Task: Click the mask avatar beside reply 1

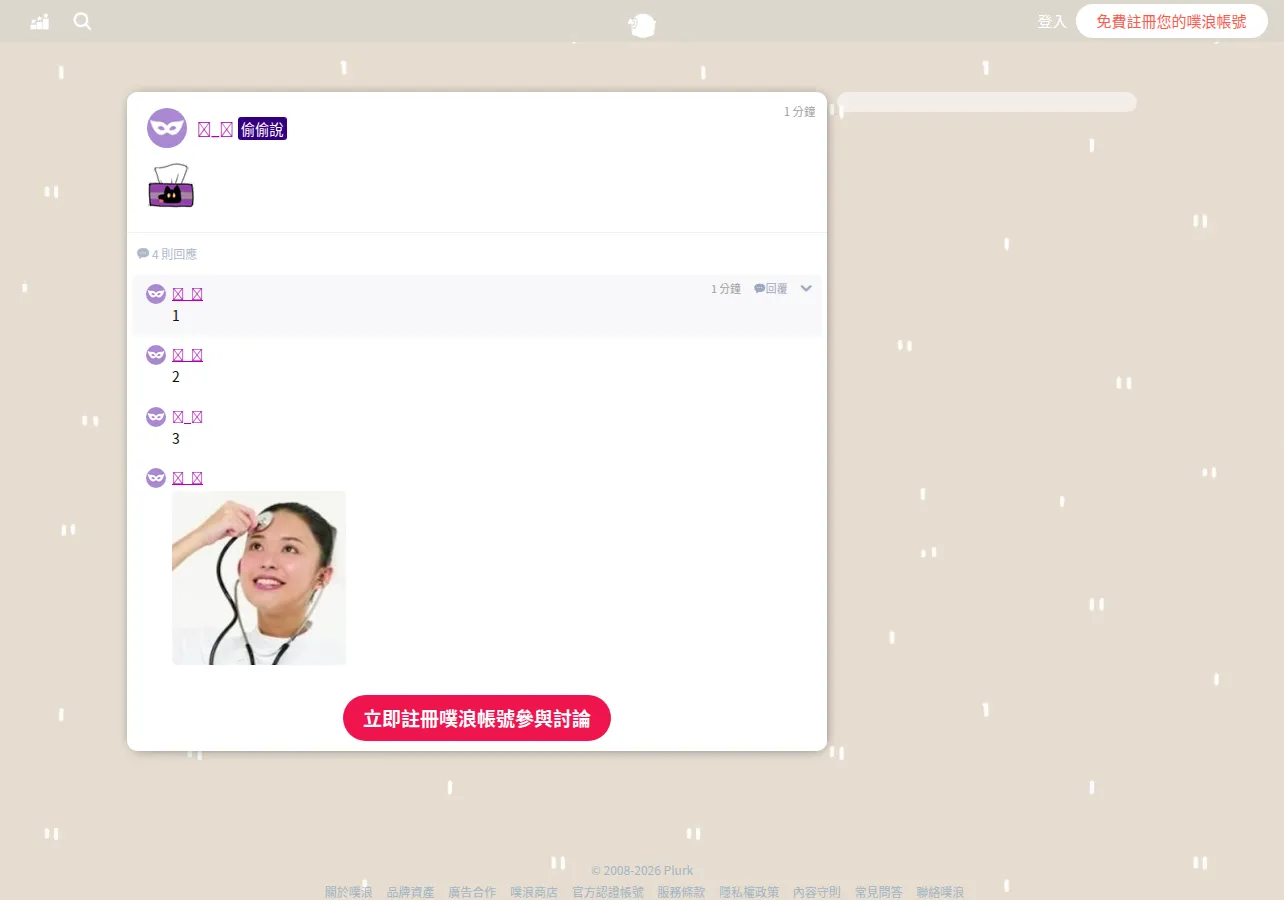Action: point(156,294)
